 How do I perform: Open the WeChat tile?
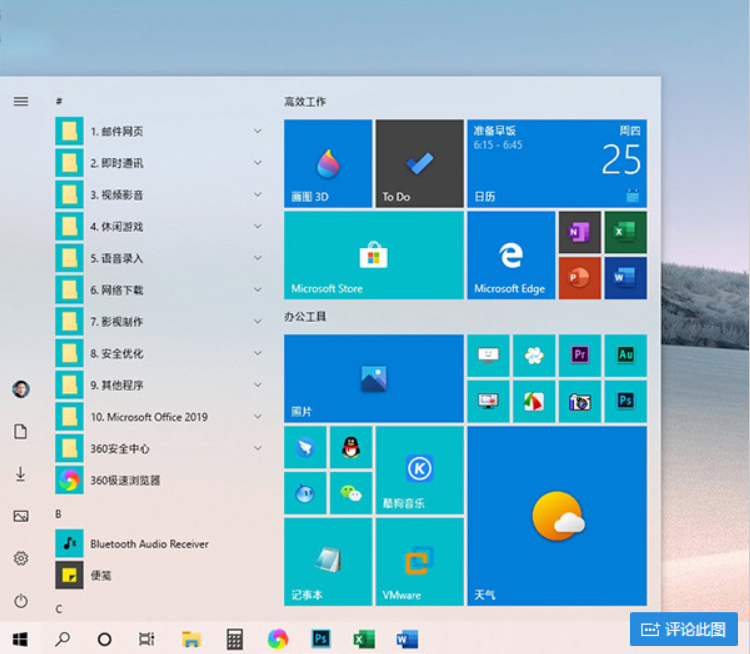click(351, 493)
